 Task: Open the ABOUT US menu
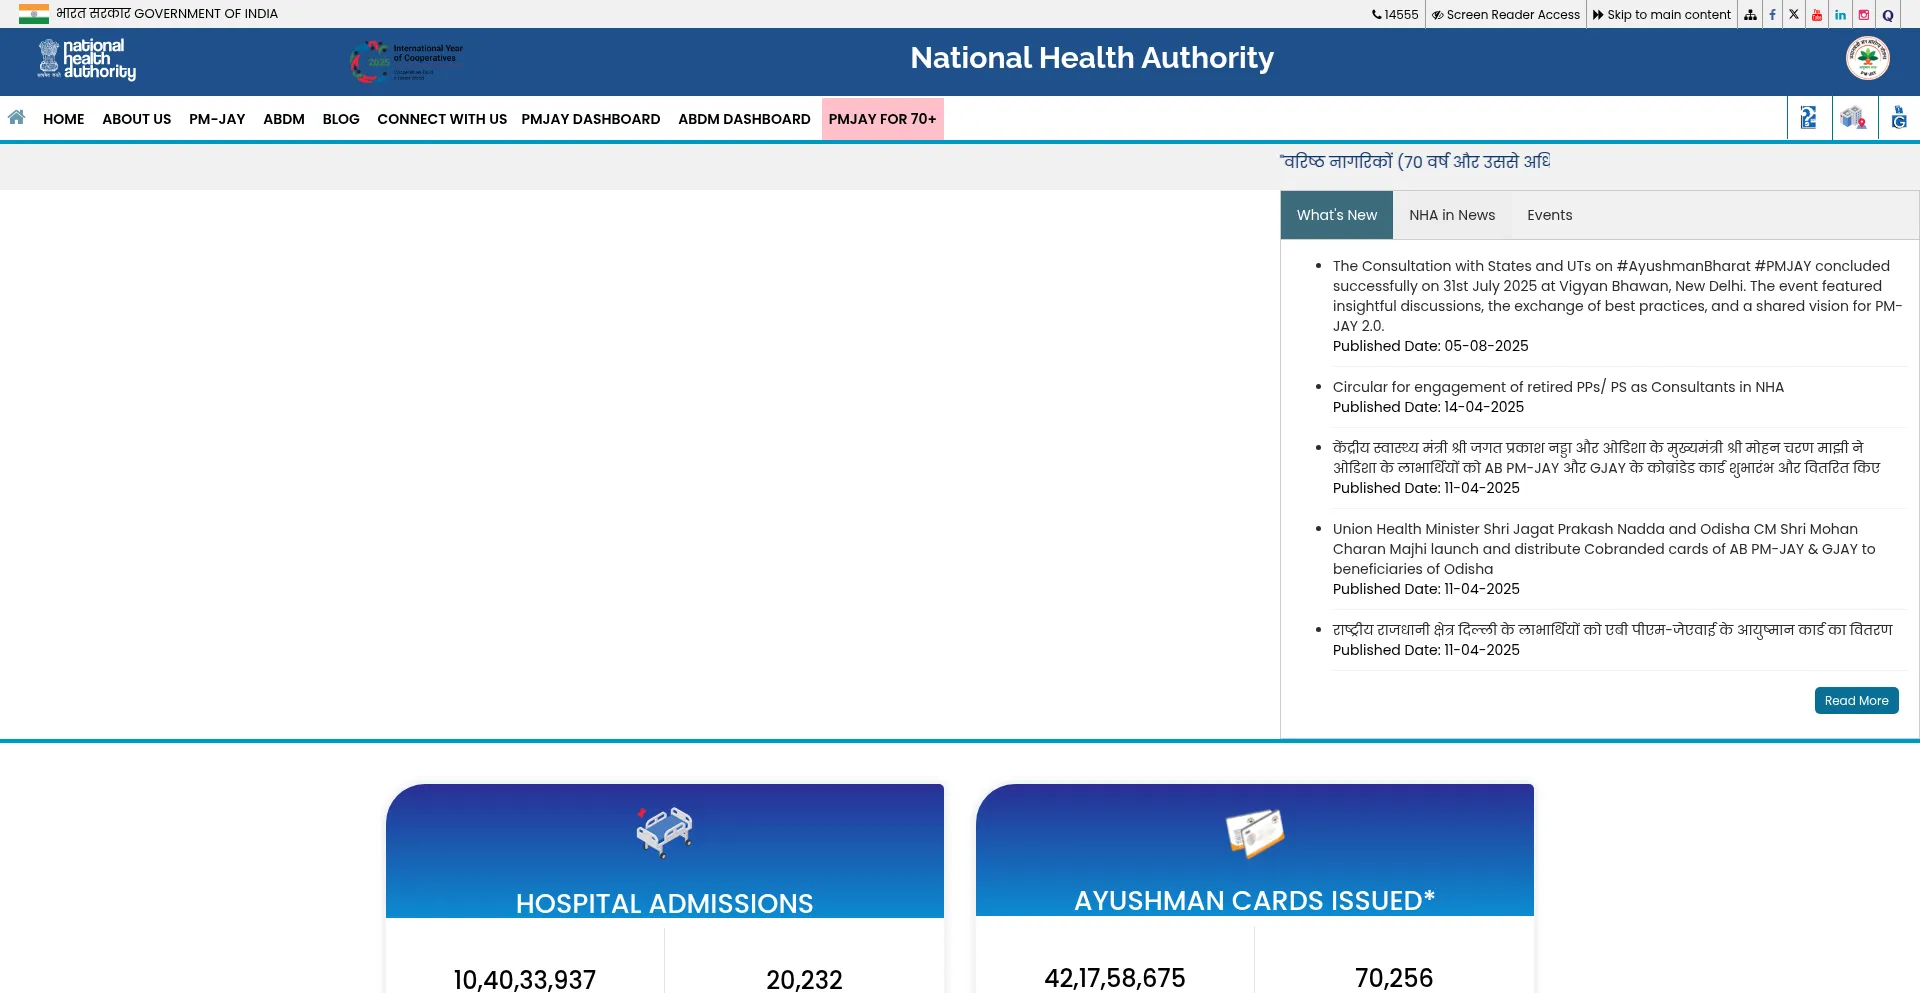click(136, 119)
